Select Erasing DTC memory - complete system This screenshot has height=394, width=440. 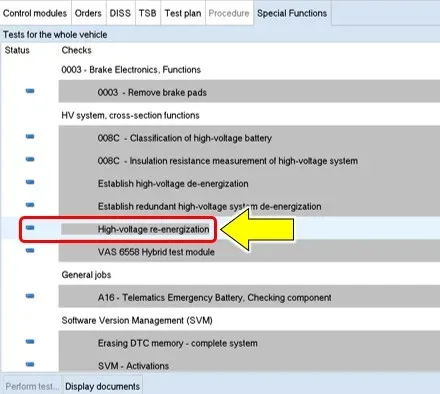click(249, 343)
